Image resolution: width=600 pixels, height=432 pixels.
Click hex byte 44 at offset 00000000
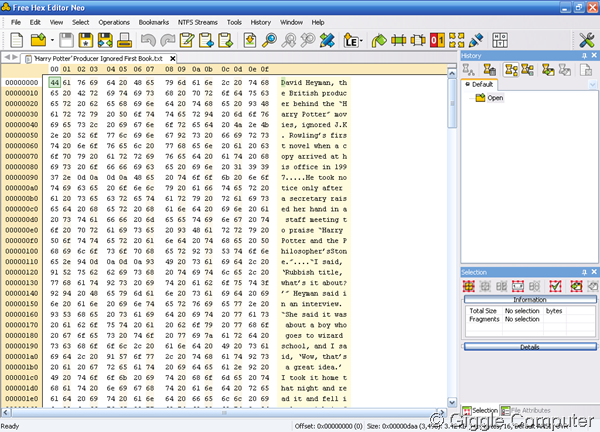point(55,83)
